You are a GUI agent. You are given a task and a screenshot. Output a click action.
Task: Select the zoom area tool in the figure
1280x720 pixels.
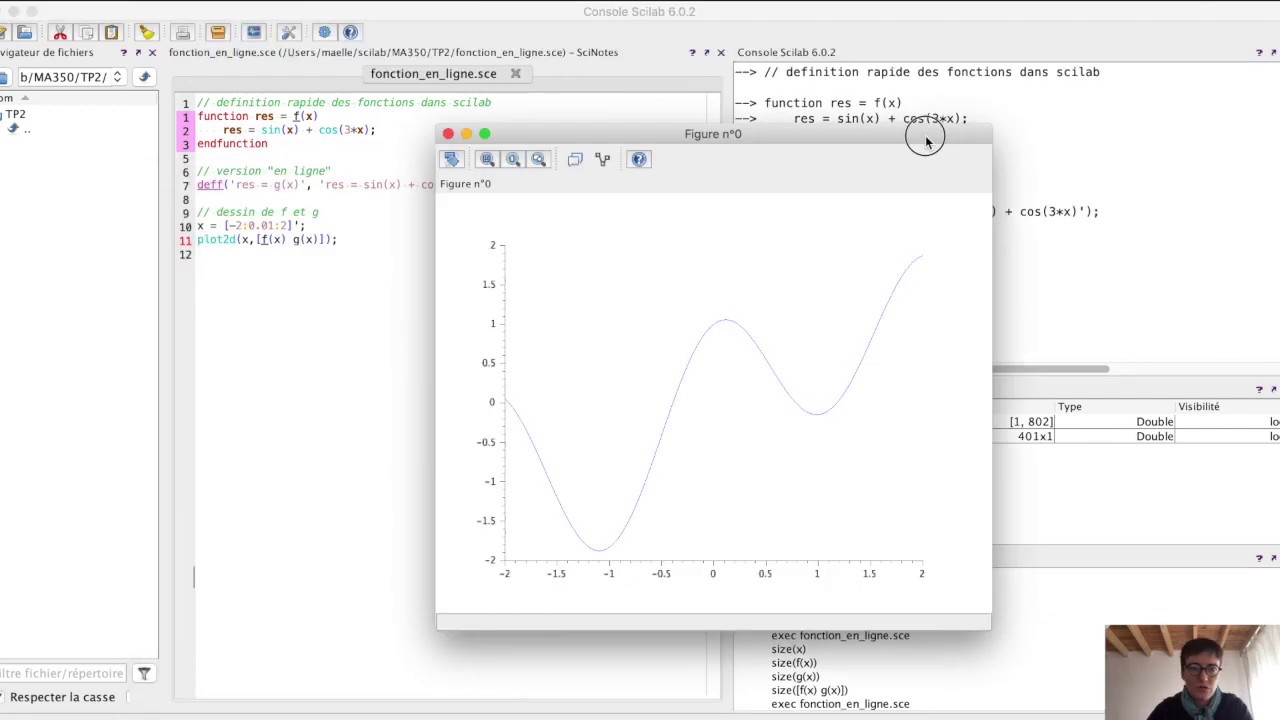click(487, 159)
